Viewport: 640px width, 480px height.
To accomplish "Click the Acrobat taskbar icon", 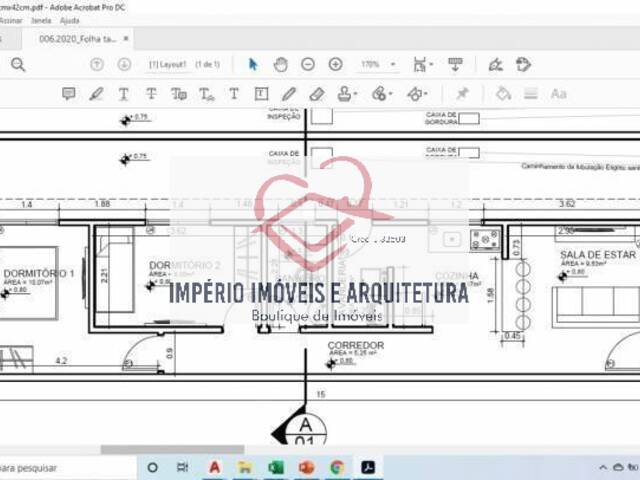I will pyautogui.click(x=368, y=468).
